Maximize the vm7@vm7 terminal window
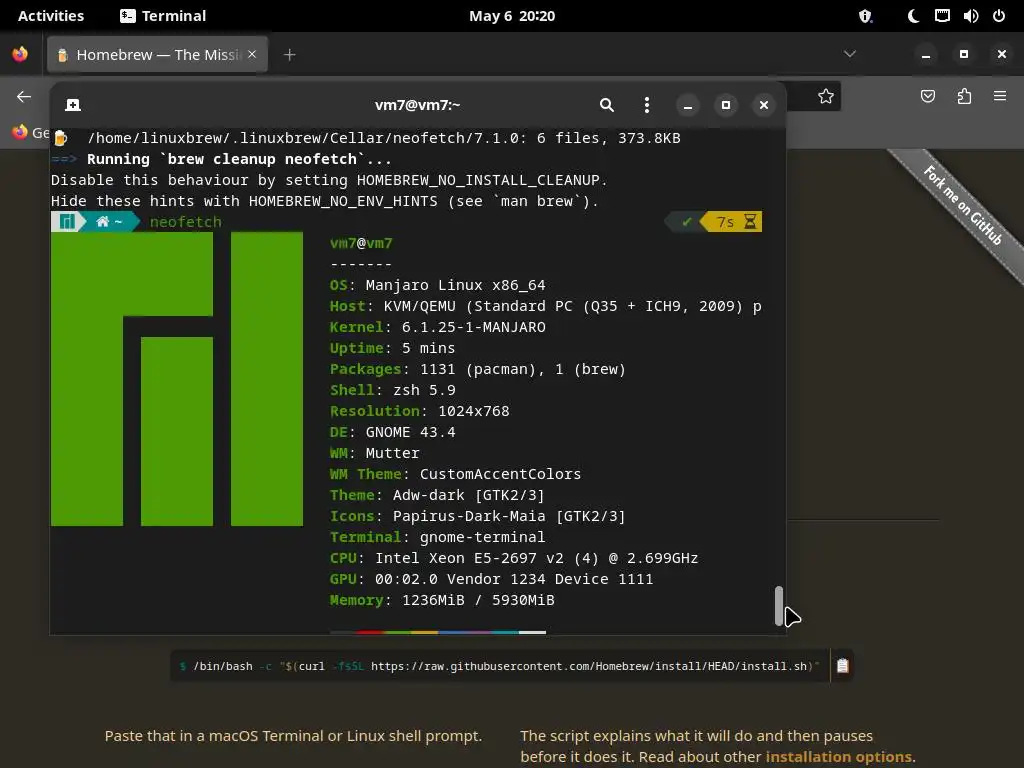1024x768 pixels. click(x=726, y=105)
